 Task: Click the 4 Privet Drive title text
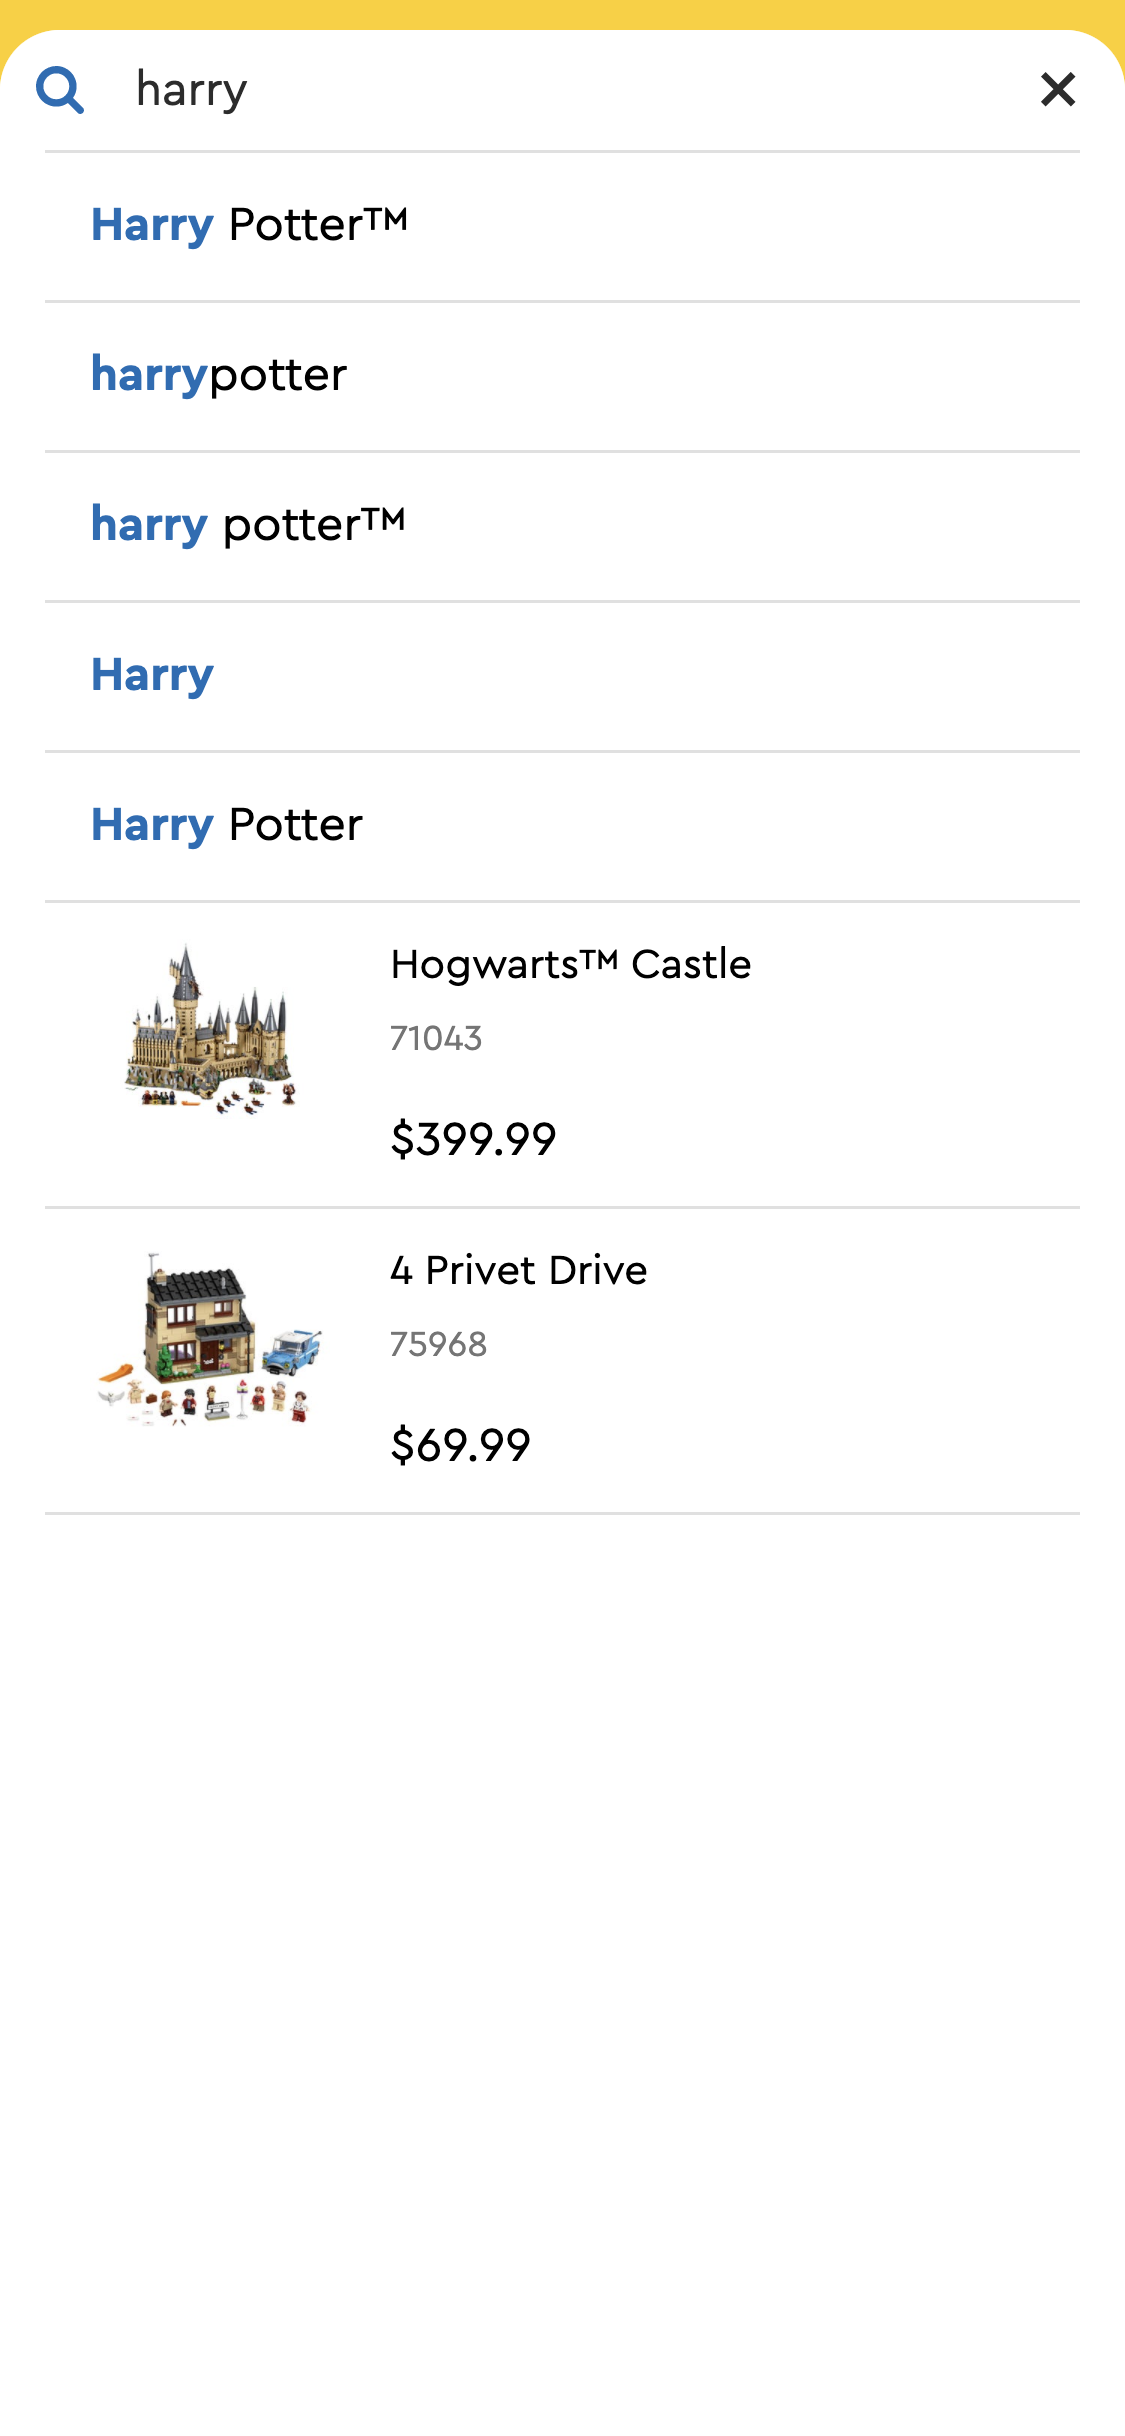click(x=519, y=1269)
